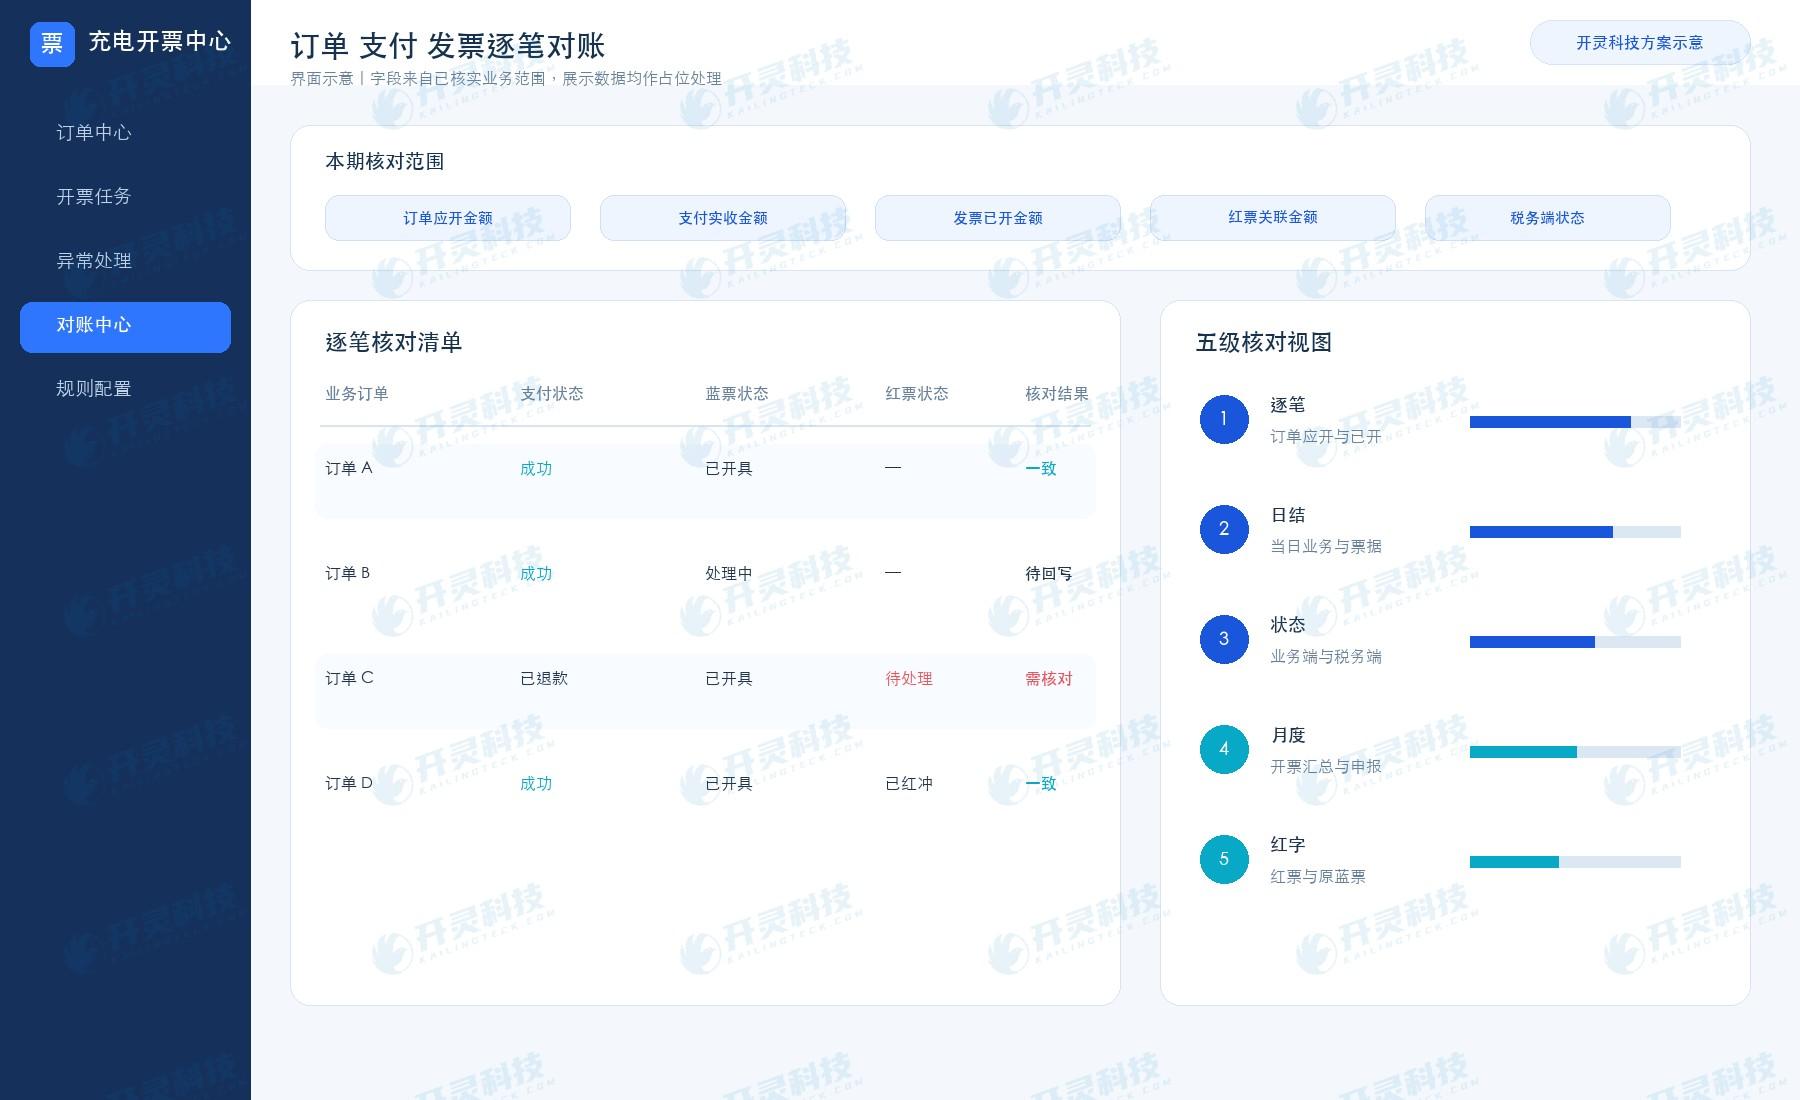Click 支付状态 column header

point(552,394)
